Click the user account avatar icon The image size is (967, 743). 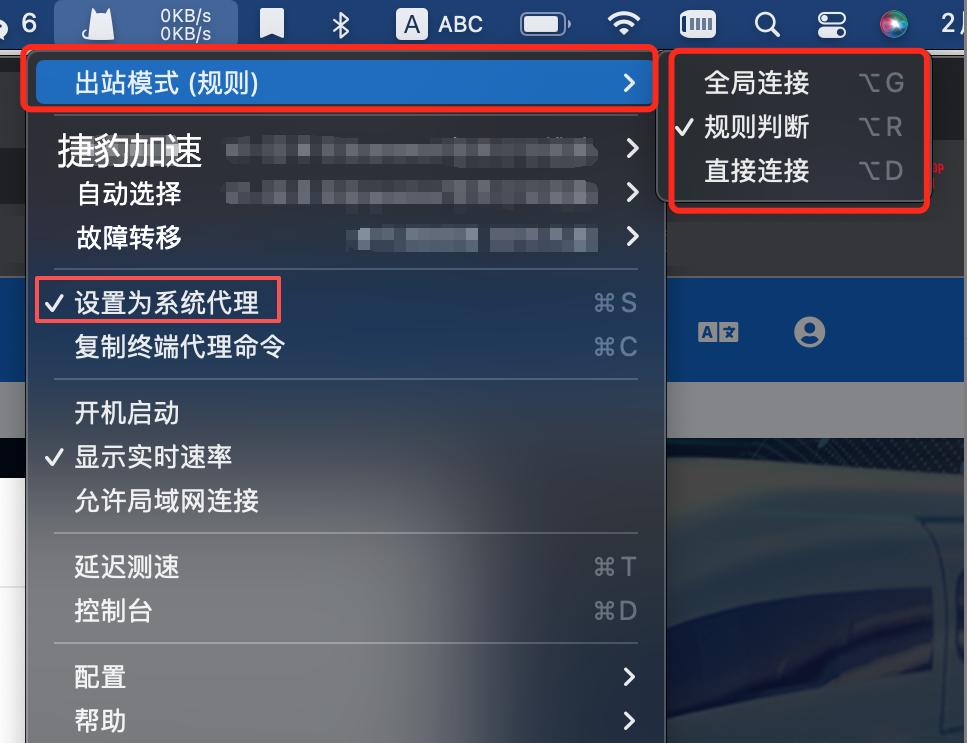[809, 332]
